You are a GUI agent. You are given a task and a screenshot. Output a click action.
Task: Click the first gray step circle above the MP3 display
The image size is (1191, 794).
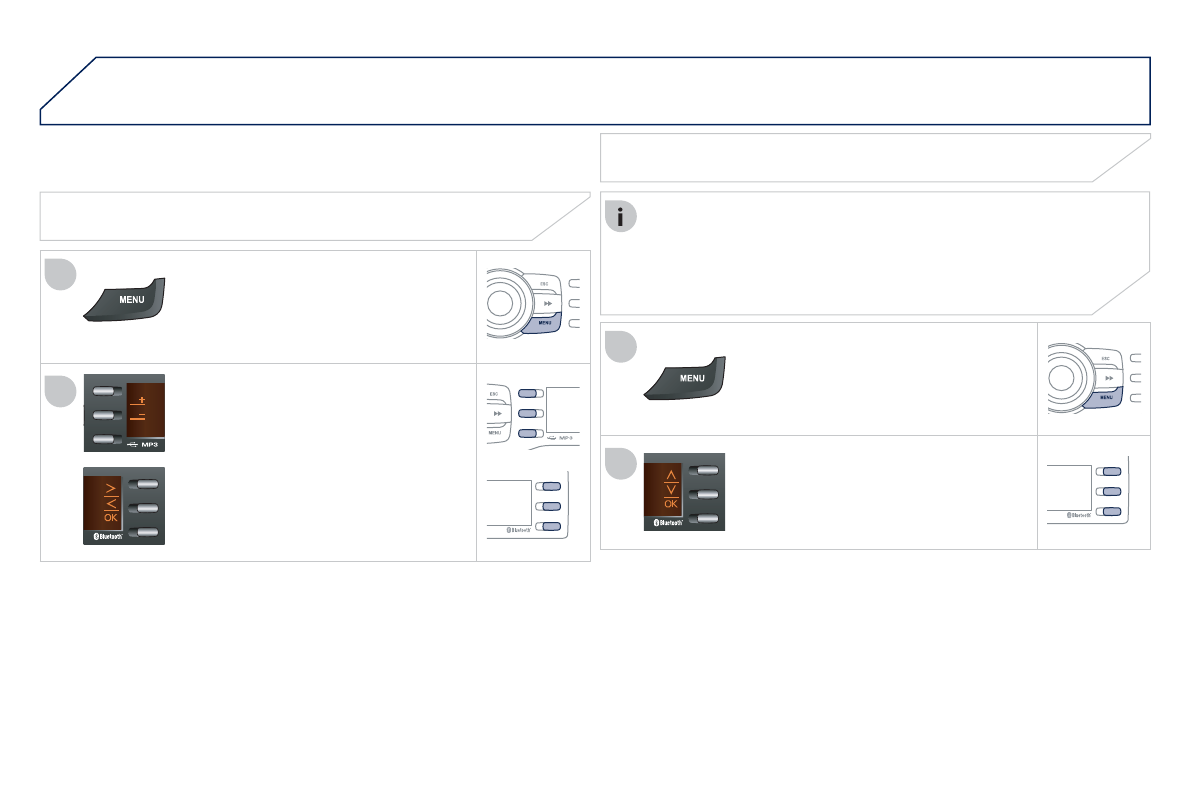tap(61, 274)
